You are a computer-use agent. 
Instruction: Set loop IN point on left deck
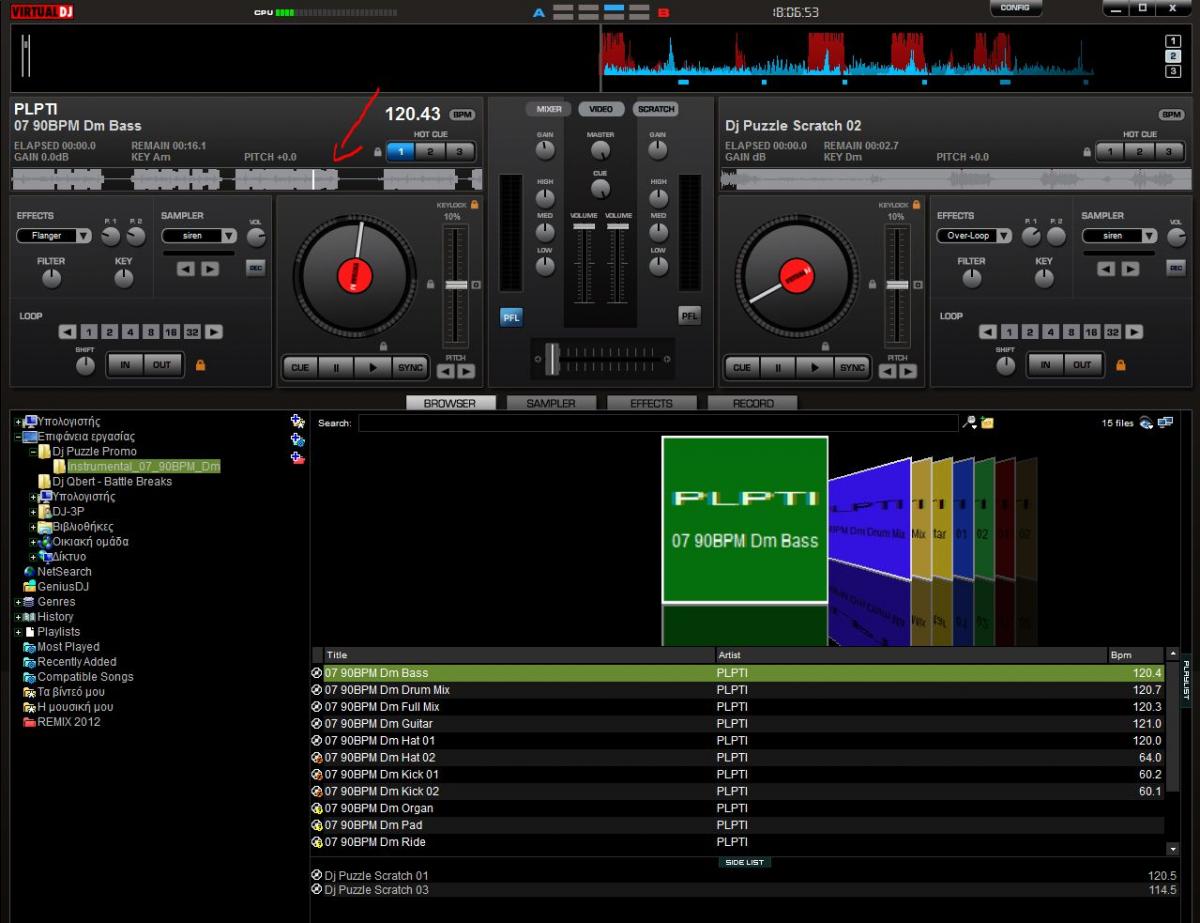[x=125, y=365]
